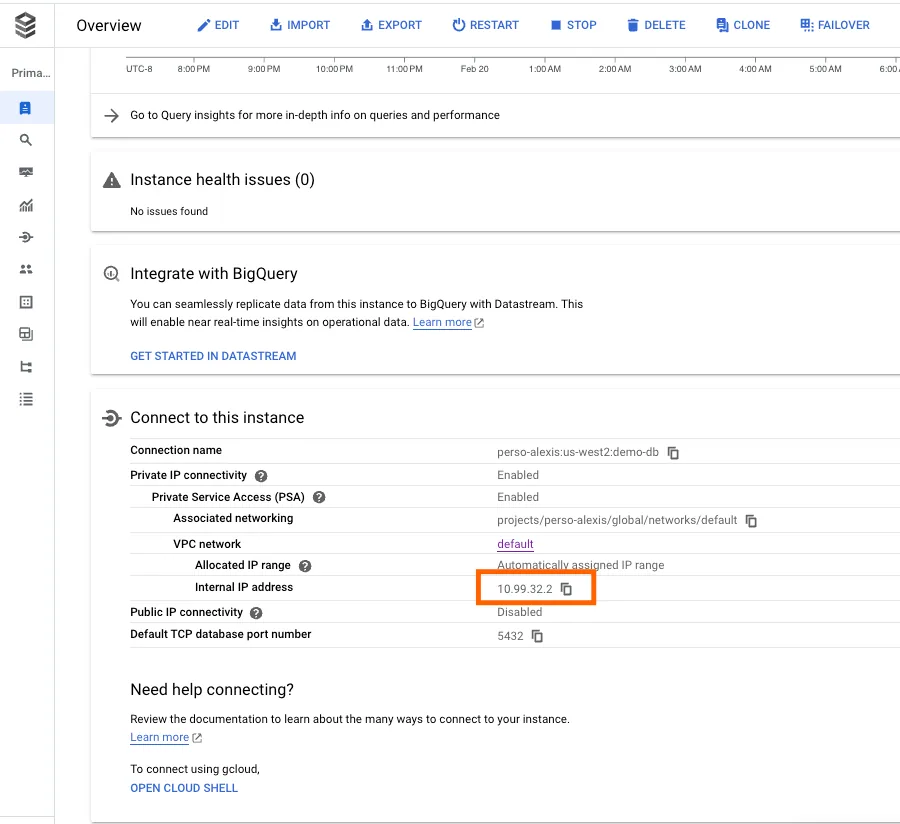
Task: Click the Cloud SQL logo icon
Action: (x=25, y=25)
